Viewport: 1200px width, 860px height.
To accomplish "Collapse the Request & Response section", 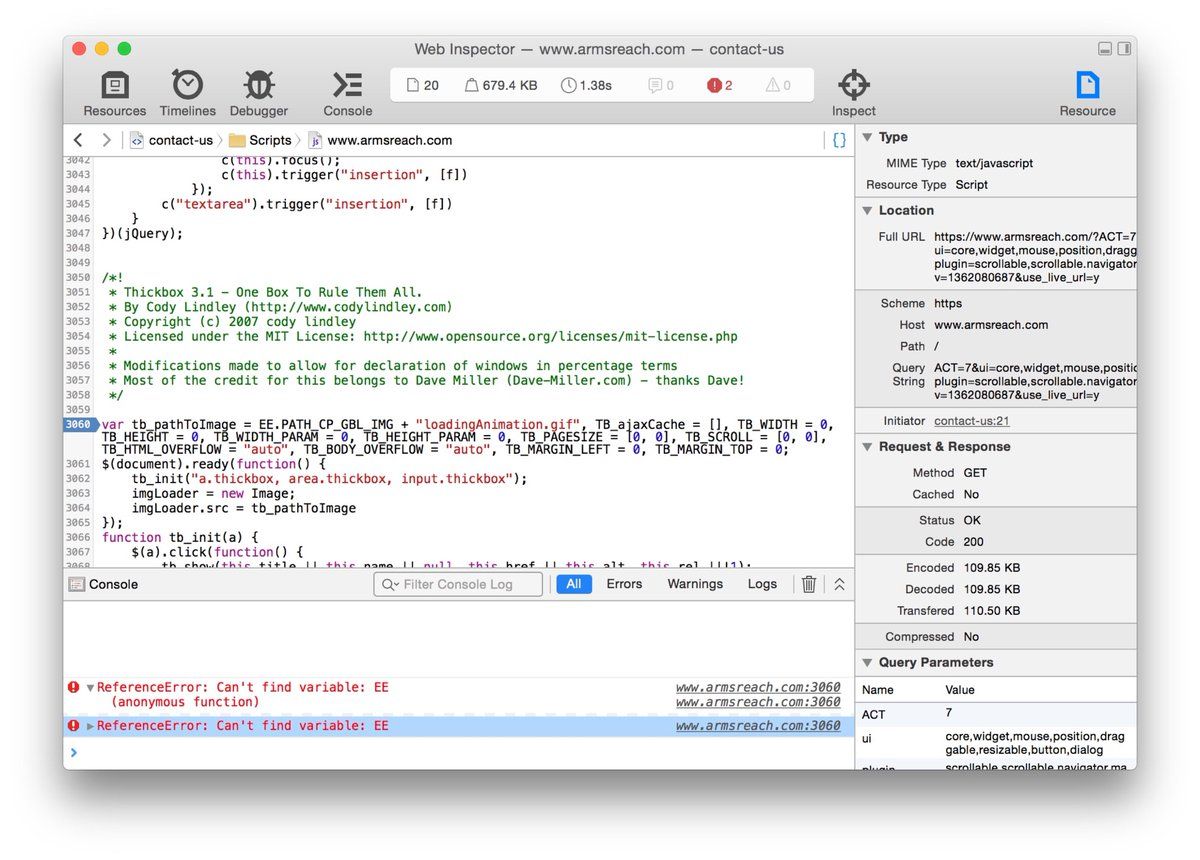I will pyautogui.click(x=867, y=447).
